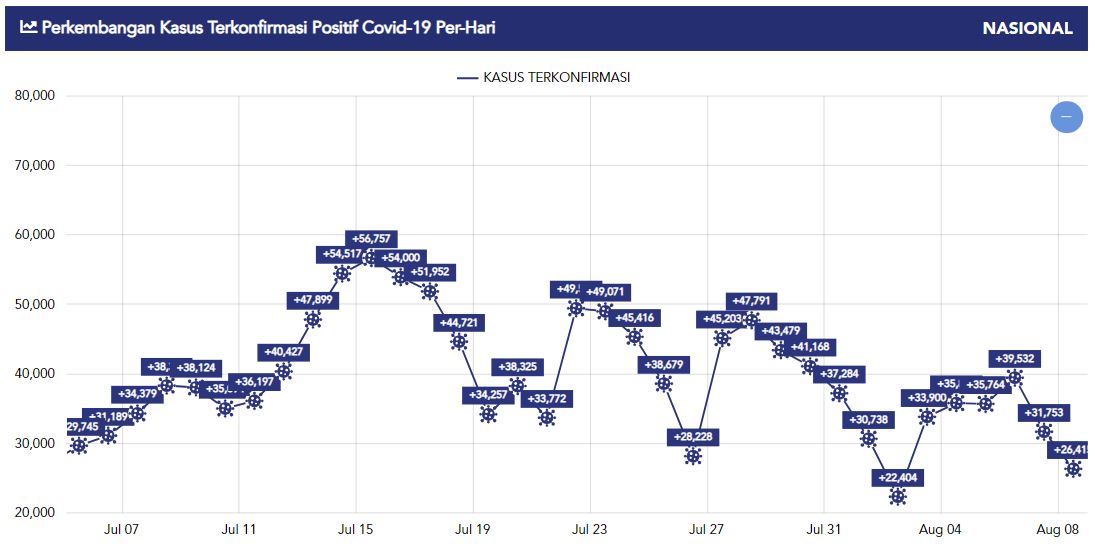Image resolution: width=1095 pixels, height=550 pixels.
Task: Click the Aug 04 axis date label
Action: [x=941, y=530]
